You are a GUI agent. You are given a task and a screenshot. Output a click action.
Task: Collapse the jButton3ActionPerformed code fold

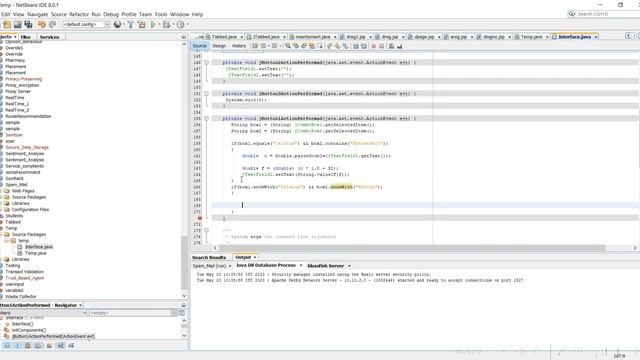[x=206, y=93]
